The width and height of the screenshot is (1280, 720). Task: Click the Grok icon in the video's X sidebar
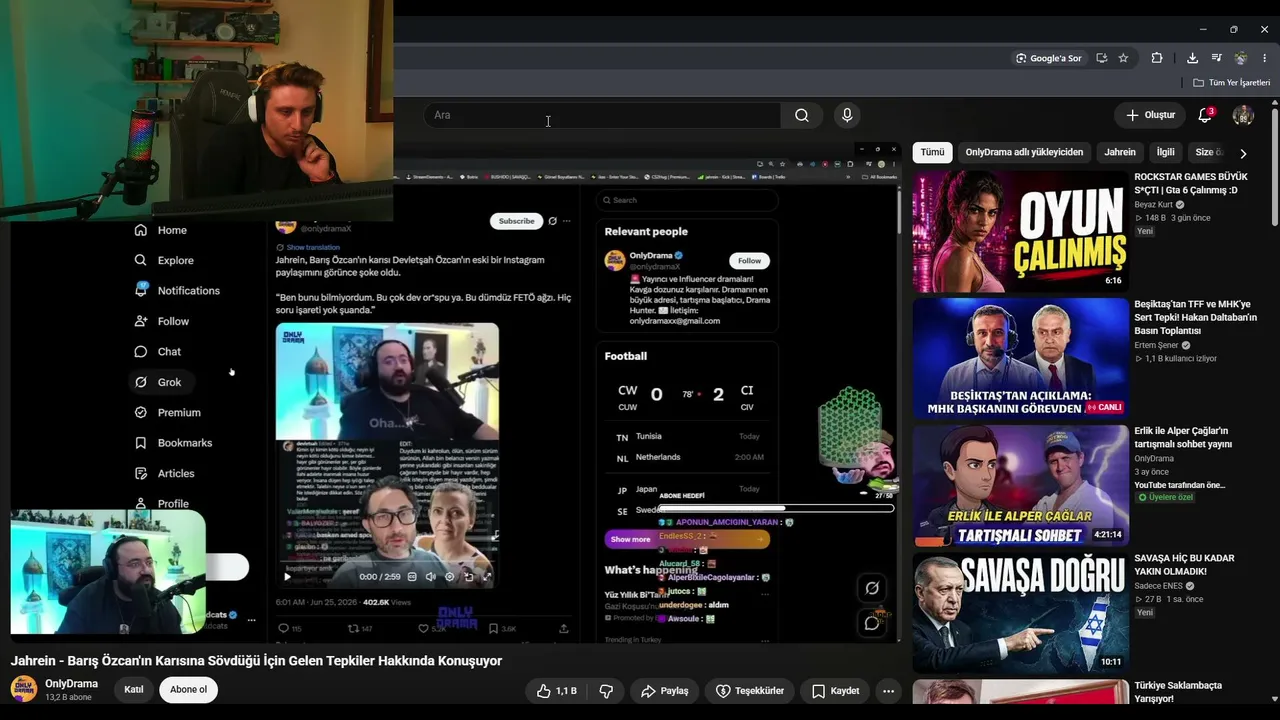click(x=141, y=382)
